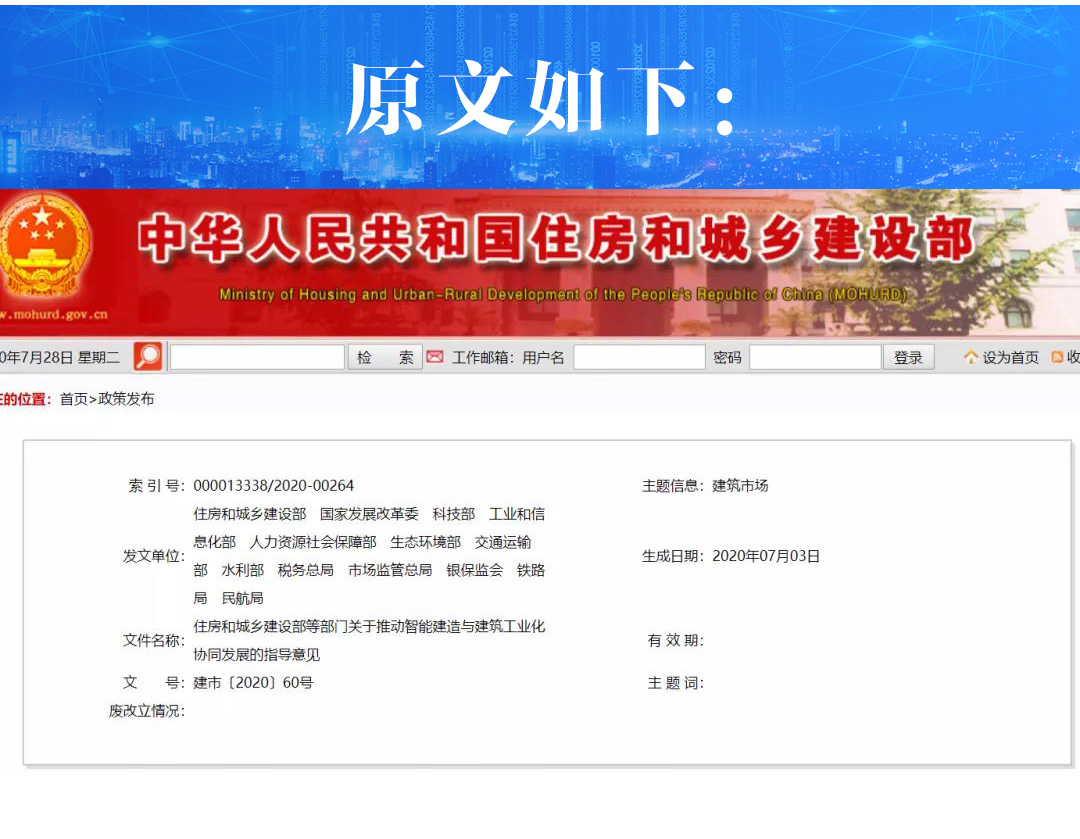Click index number 000013338/2020-00264
The width and height of the screenshot is (1080, 839).
point(273,486)
